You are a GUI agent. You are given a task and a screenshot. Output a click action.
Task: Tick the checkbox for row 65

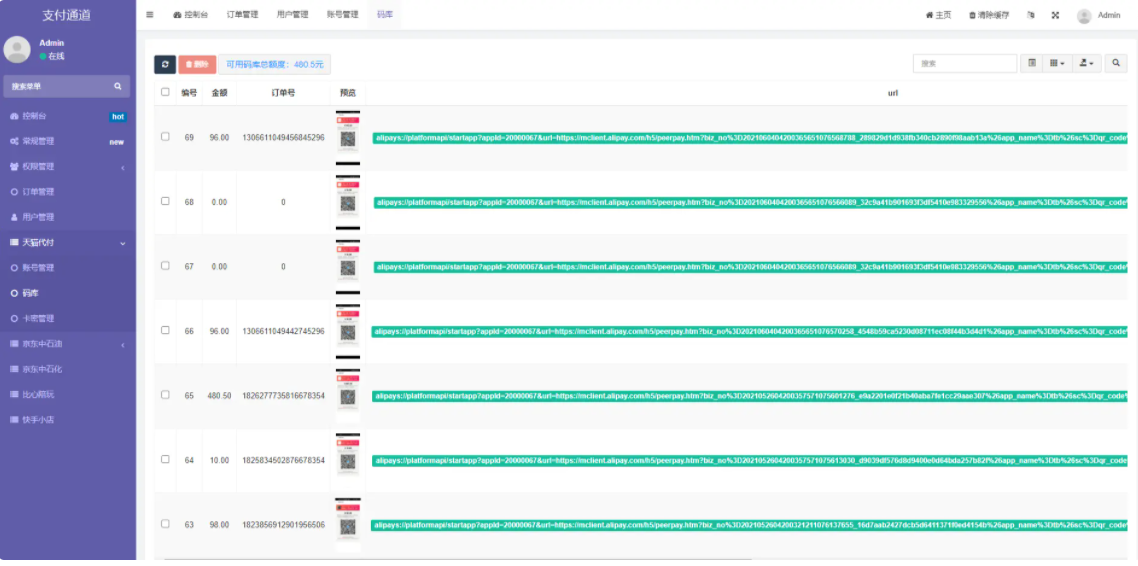click(x=165, y=395)
